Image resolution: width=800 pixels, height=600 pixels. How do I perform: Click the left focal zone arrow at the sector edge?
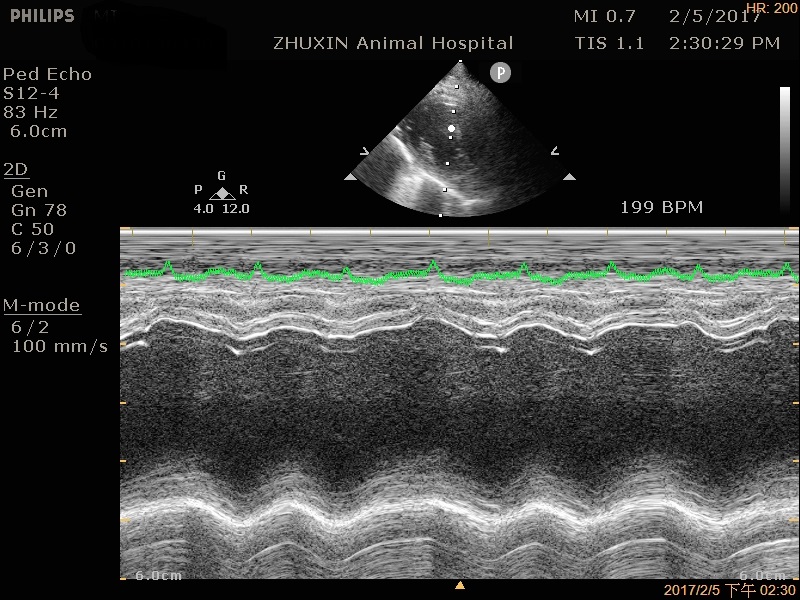pos(365,152)
